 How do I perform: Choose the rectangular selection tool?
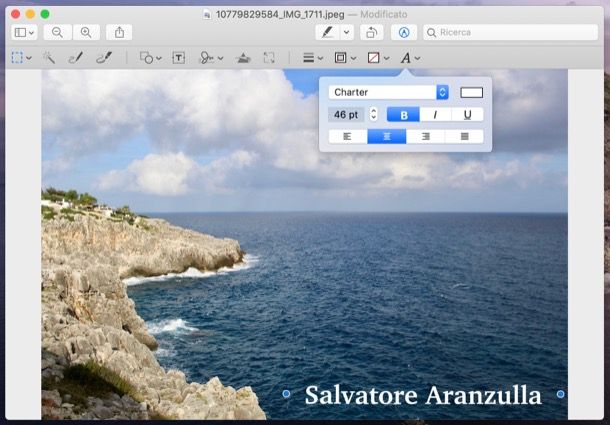[17, 58]
